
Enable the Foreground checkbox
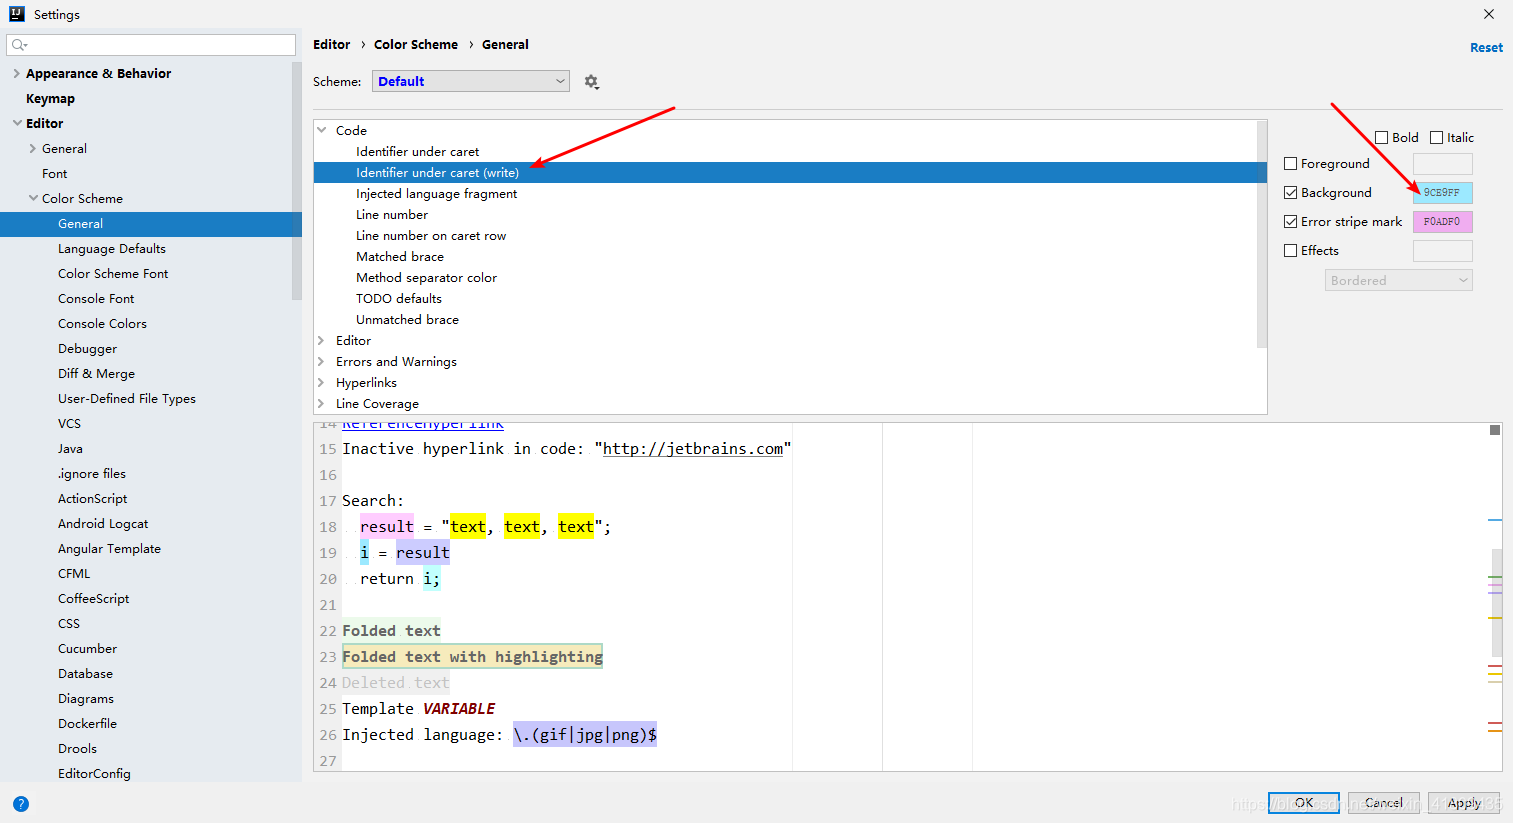coord(1290,164)
